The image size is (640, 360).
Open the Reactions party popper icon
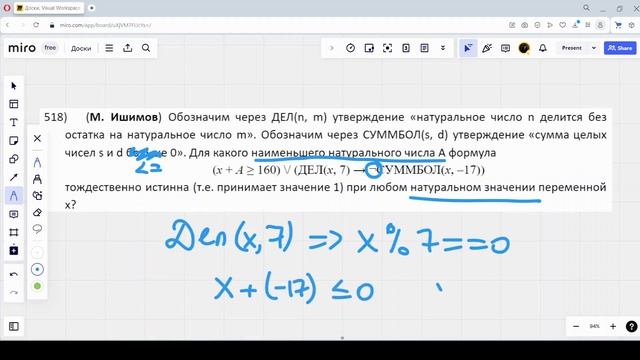click(487, 48)
